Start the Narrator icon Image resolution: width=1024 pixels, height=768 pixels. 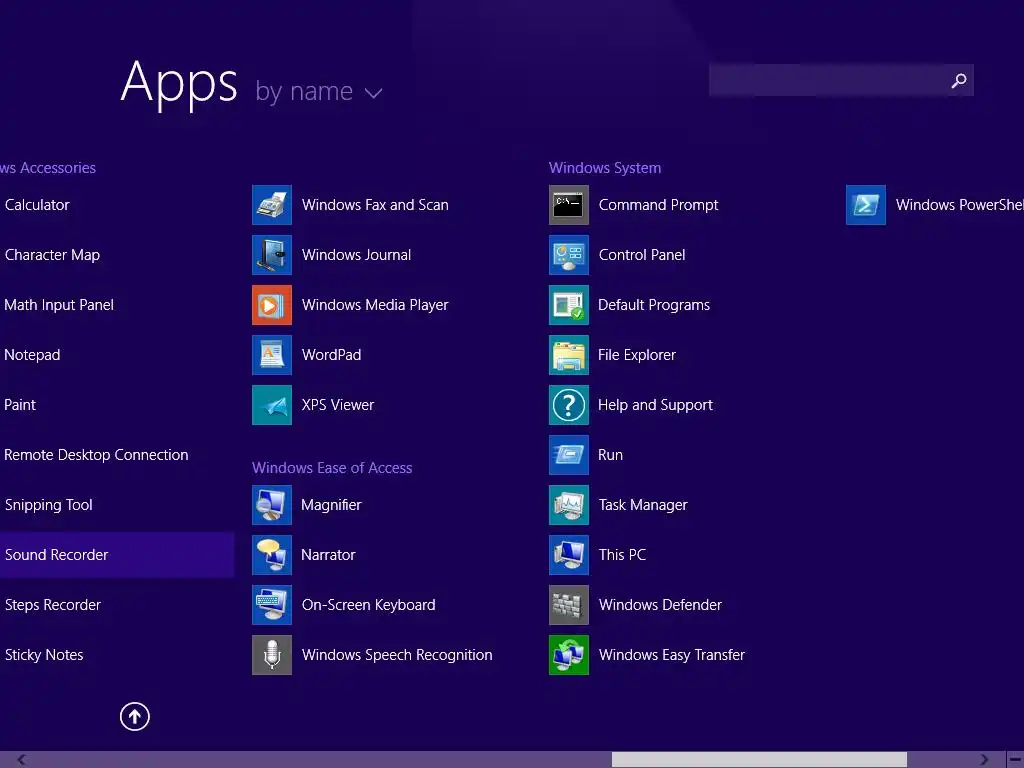[x=272, y=555]
